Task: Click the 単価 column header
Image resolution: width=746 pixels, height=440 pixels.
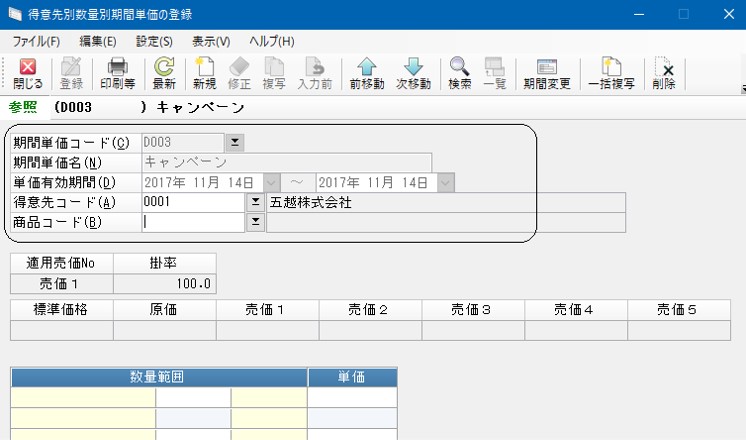Action: [x=352, y=378]
